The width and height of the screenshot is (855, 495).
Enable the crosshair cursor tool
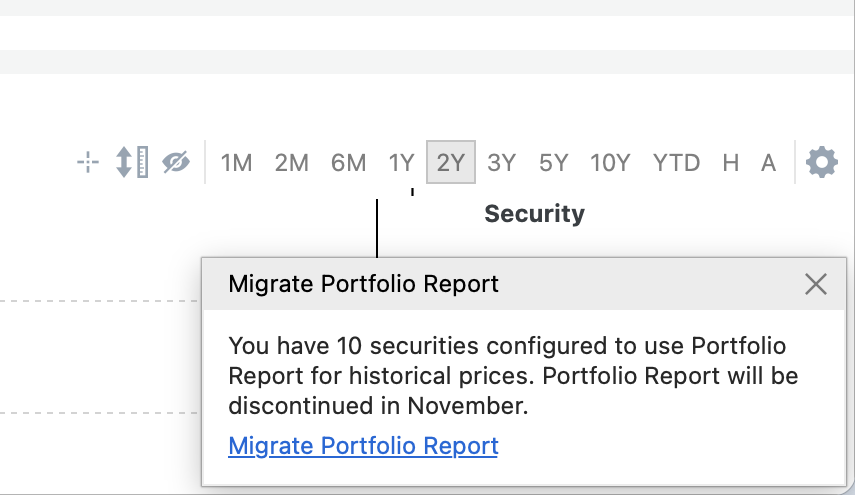pos(88,162)
